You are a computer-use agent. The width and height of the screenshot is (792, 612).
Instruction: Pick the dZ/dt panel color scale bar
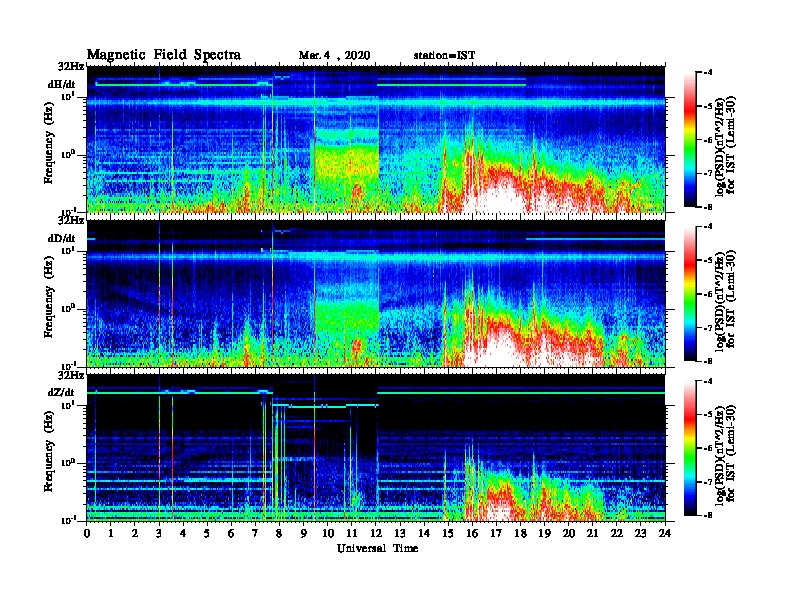click(690, 448)
